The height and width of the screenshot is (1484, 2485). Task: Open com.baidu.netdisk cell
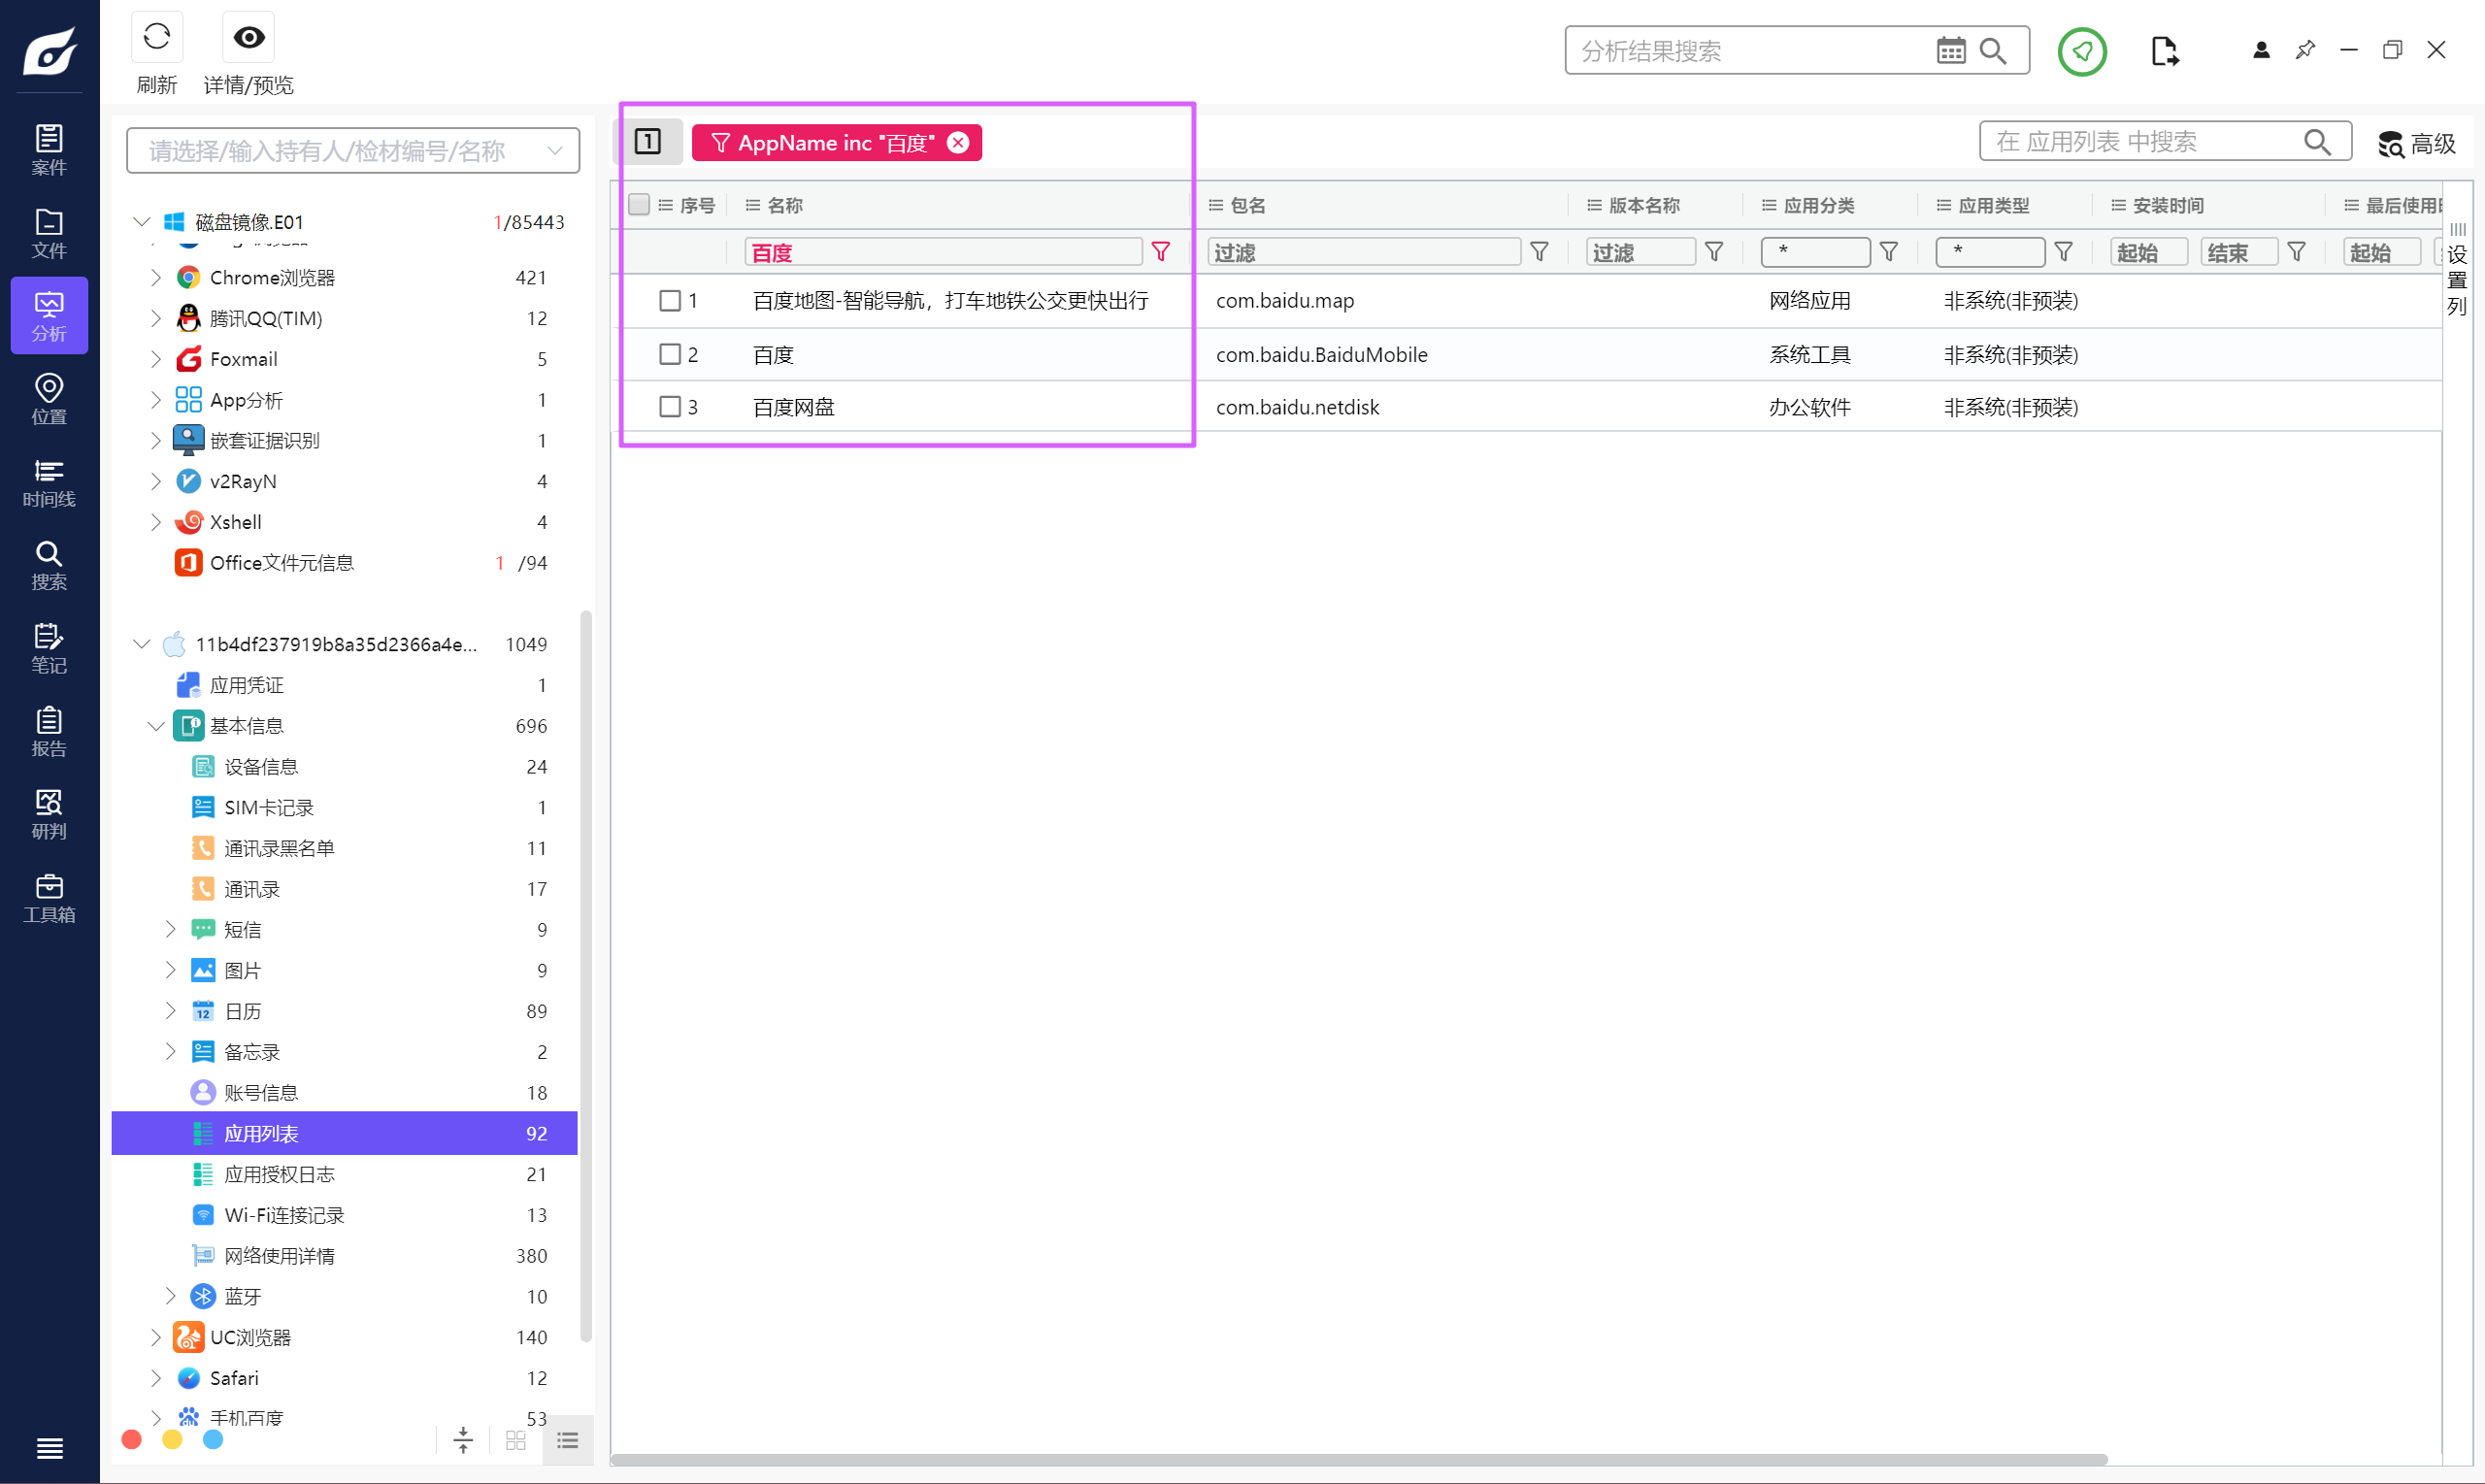(1297, 407)
